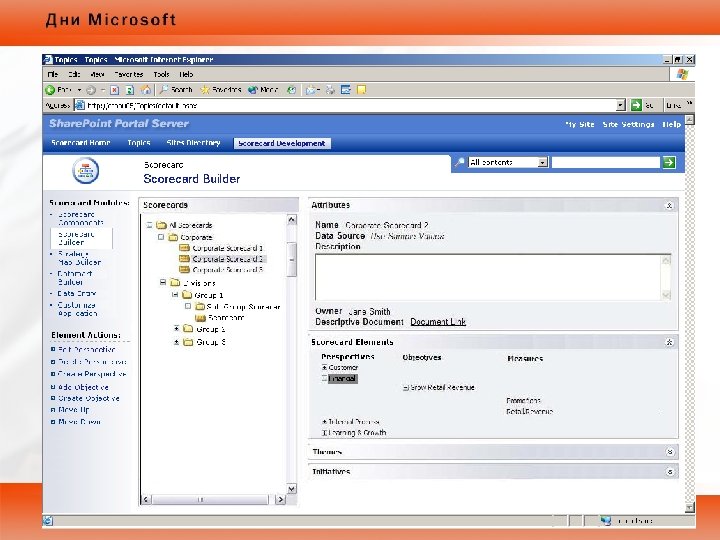Collapse the Corporate tree node
Screen dimensions: 720x540
pos(161,237)
